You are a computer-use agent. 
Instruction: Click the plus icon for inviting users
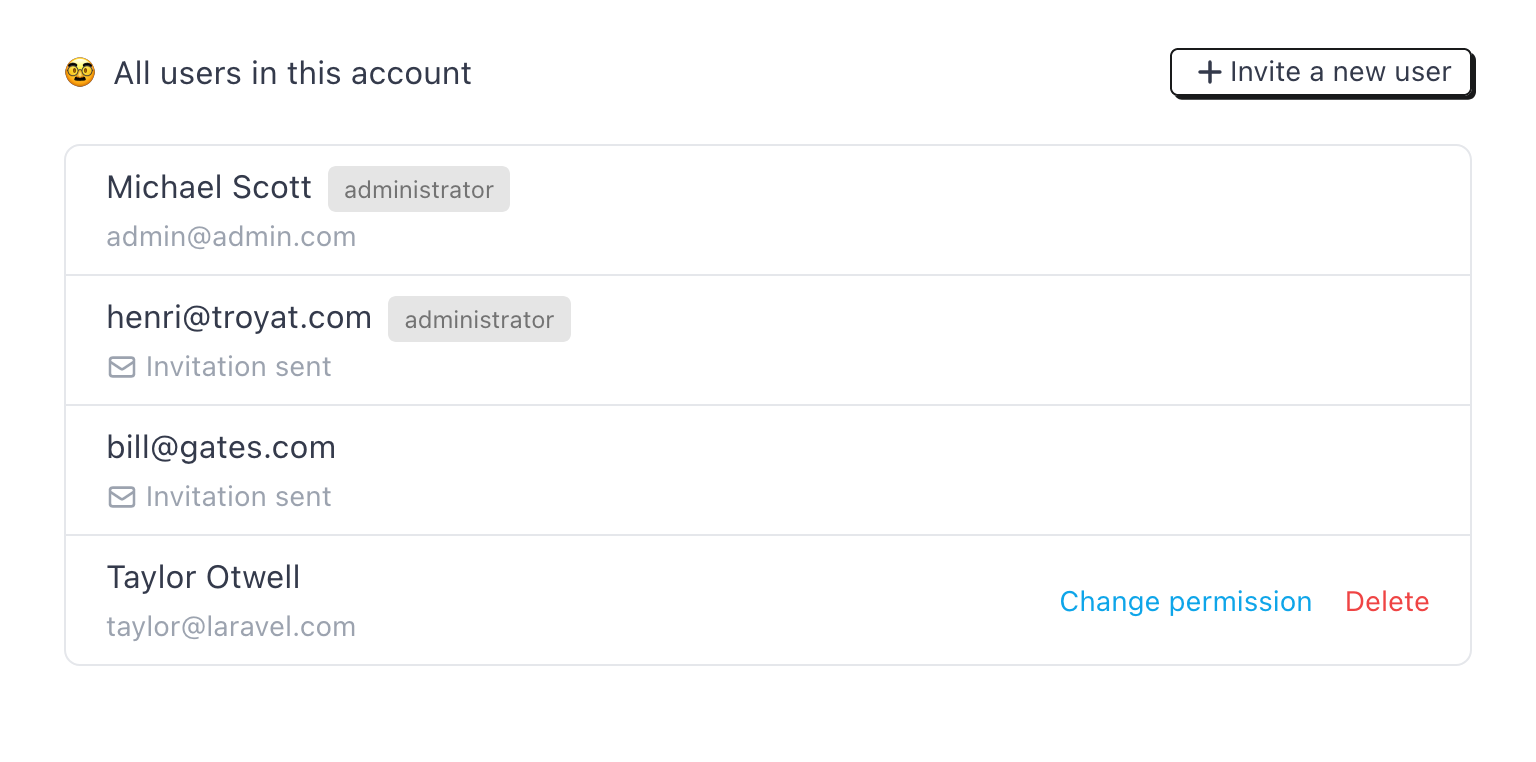(1209, 73)
